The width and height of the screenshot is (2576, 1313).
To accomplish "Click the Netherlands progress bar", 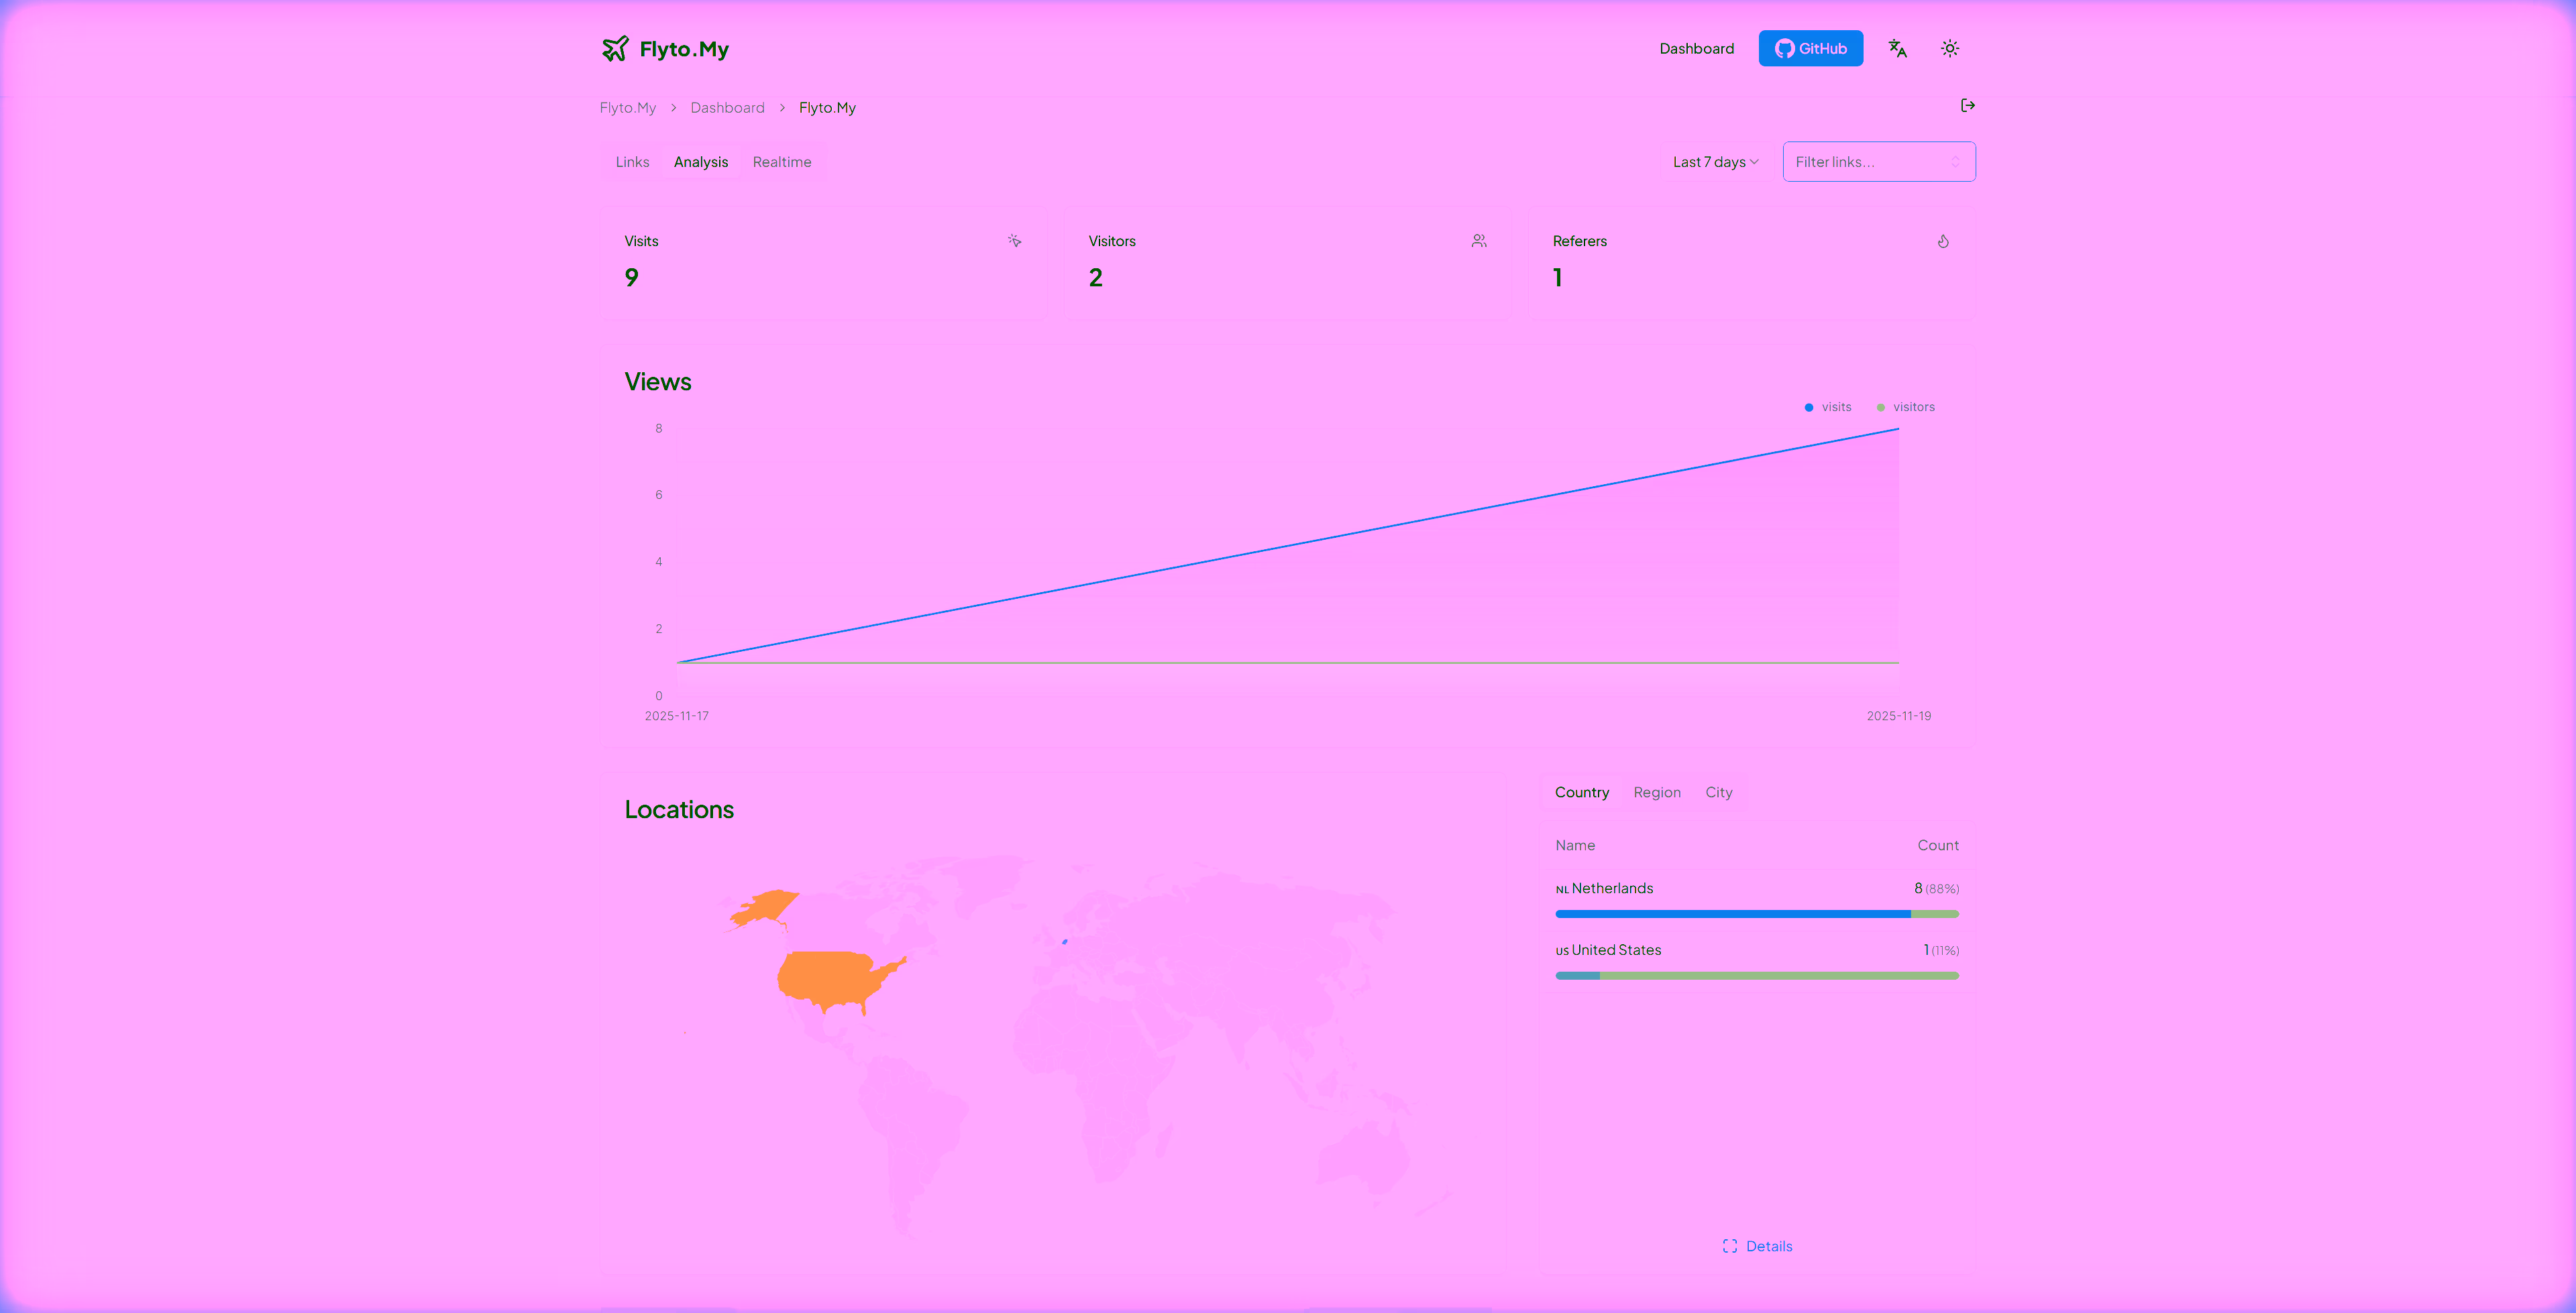I will coord(1756,914).
